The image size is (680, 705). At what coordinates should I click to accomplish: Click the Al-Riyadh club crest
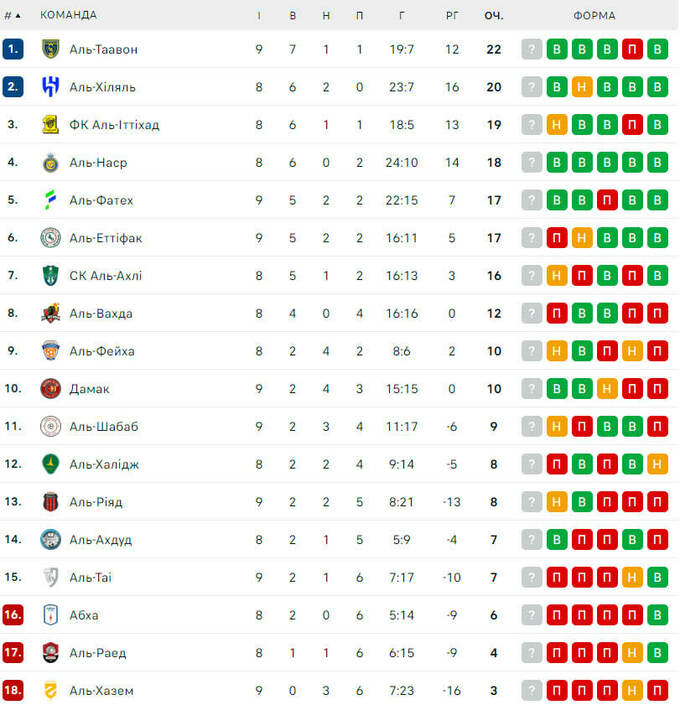click(51, 502)
